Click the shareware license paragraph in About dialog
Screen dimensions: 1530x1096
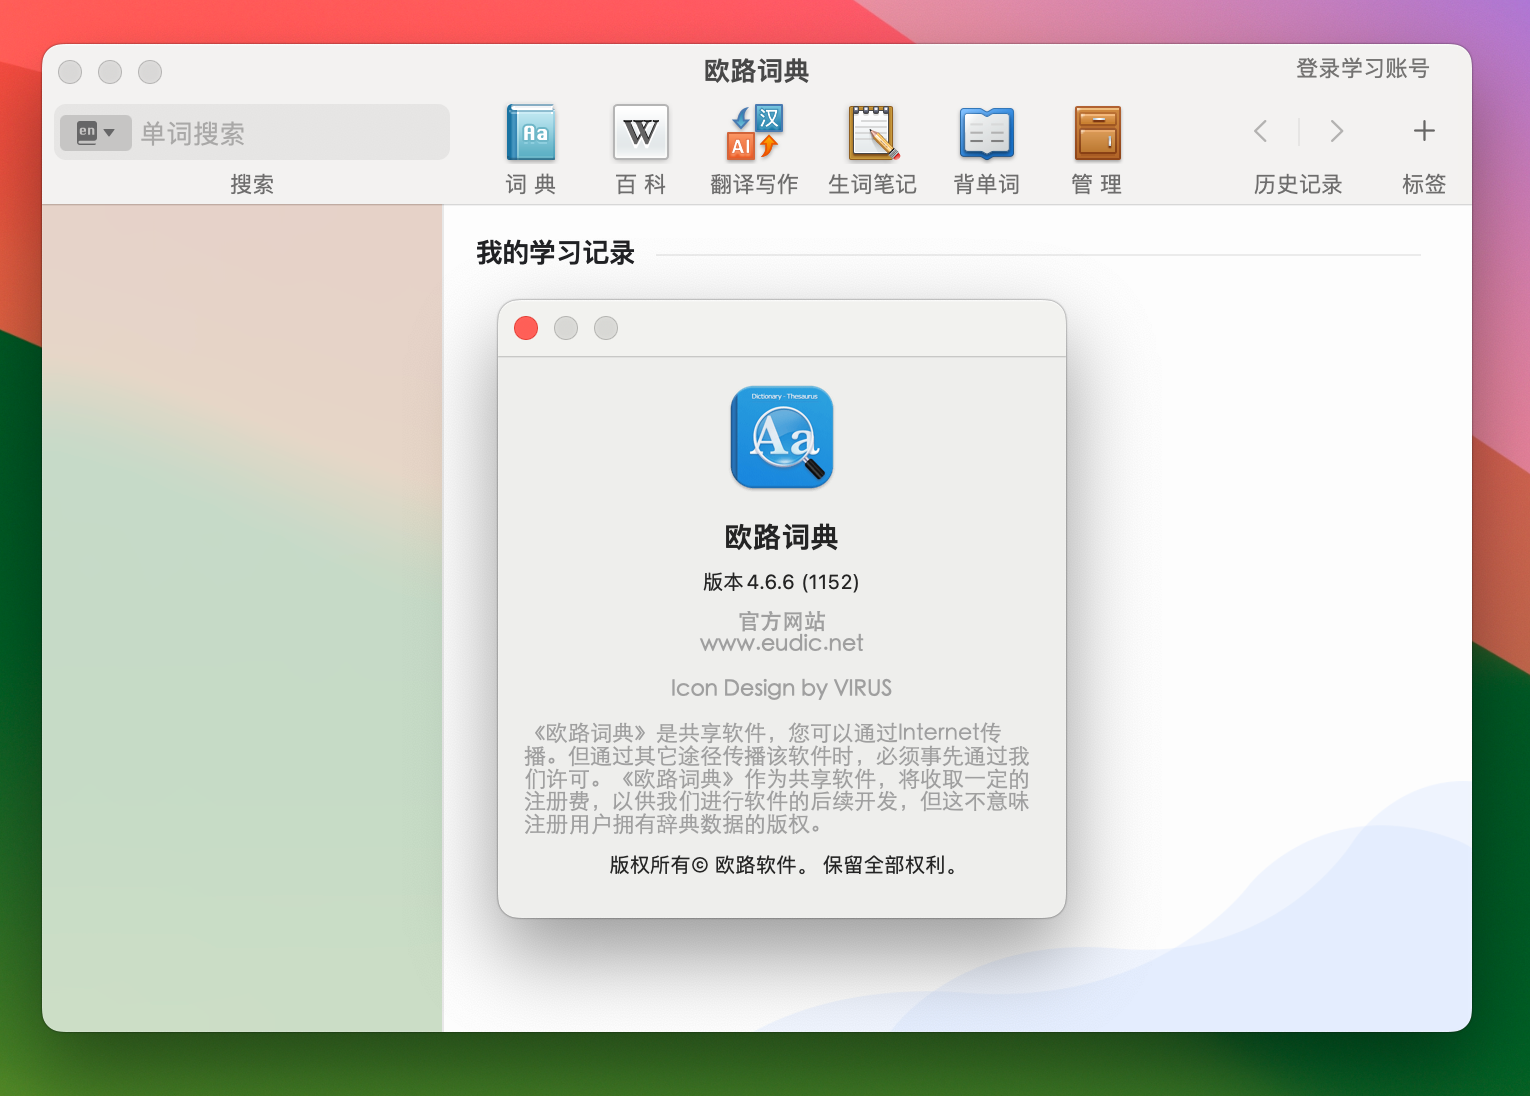[x=777, y=779]
